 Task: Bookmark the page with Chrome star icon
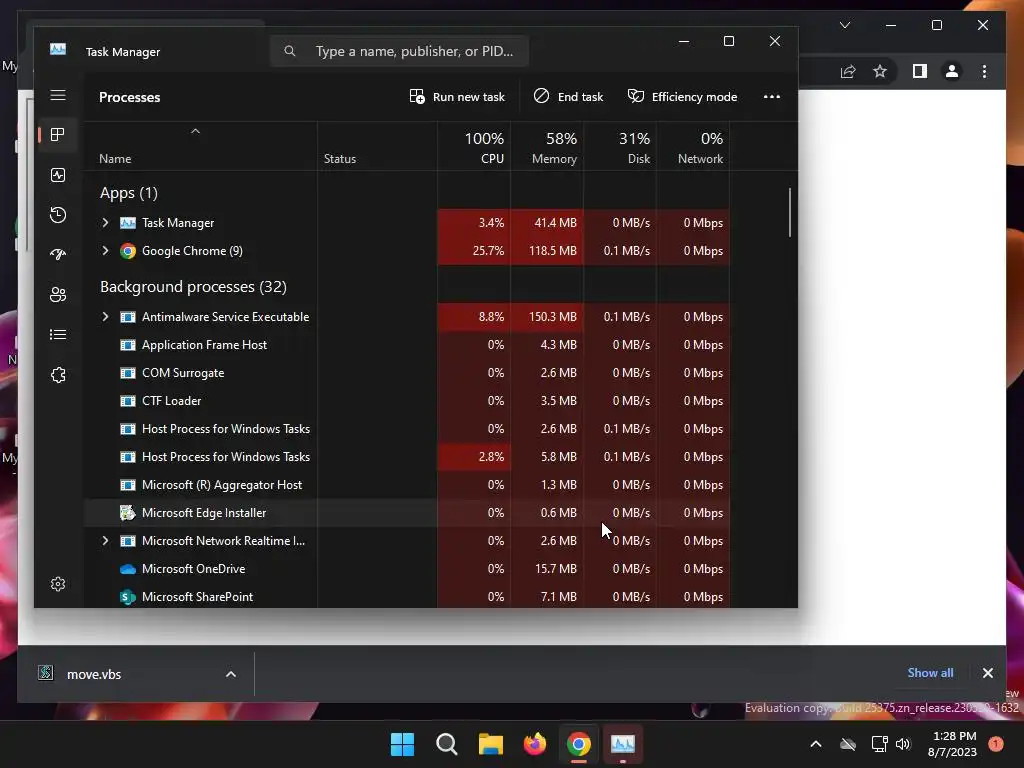880,71
